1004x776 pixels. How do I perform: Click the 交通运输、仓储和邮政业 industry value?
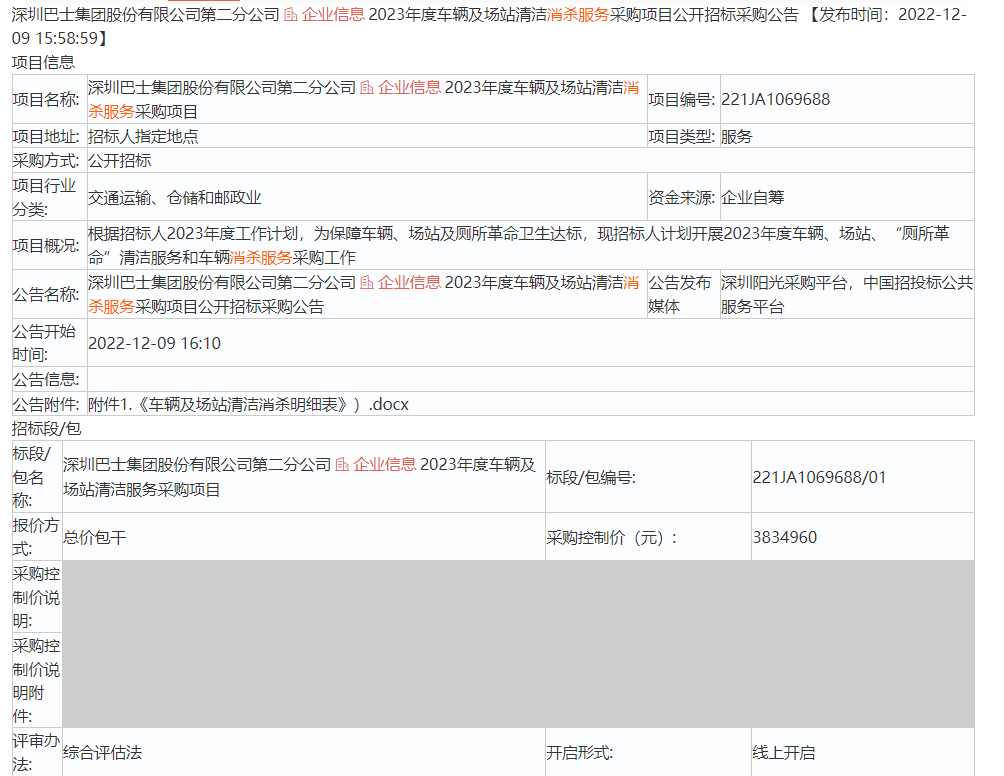pyautogui.click(x=174, y=197)
